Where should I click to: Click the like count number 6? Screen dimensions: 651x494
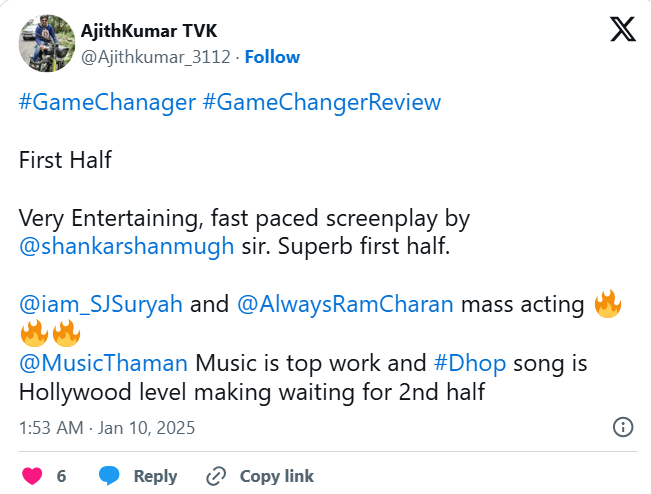[x=61, y=476]
